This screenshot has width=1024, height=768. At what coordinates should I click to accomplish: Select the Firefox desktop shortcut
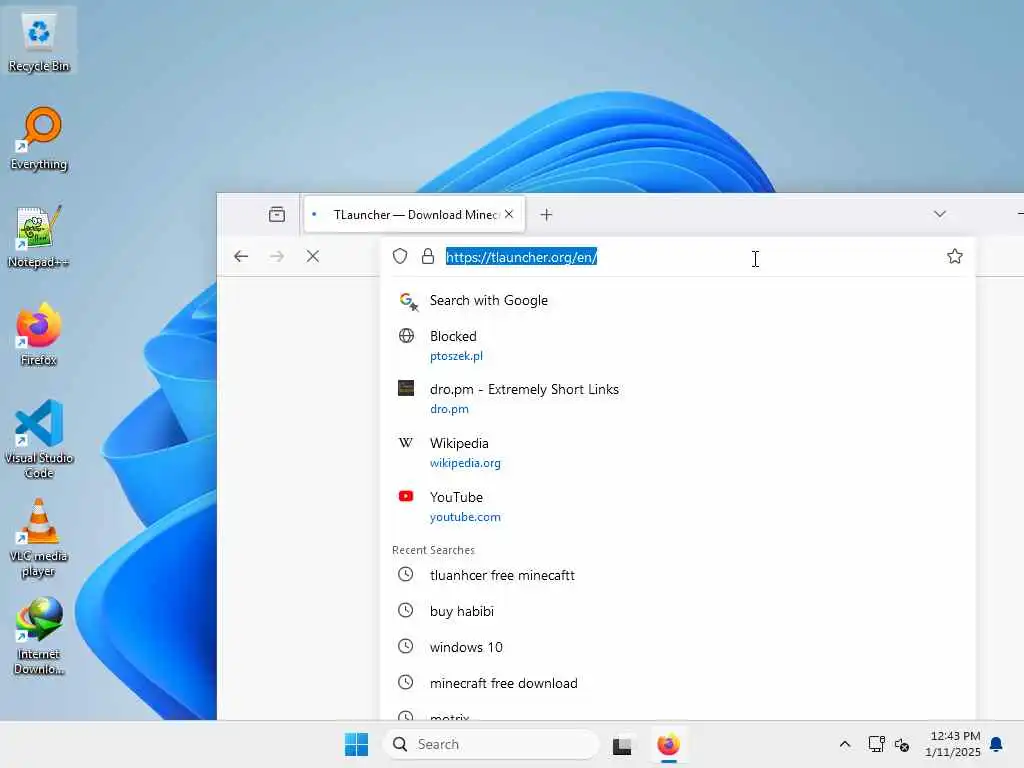(x=38, y=334)
